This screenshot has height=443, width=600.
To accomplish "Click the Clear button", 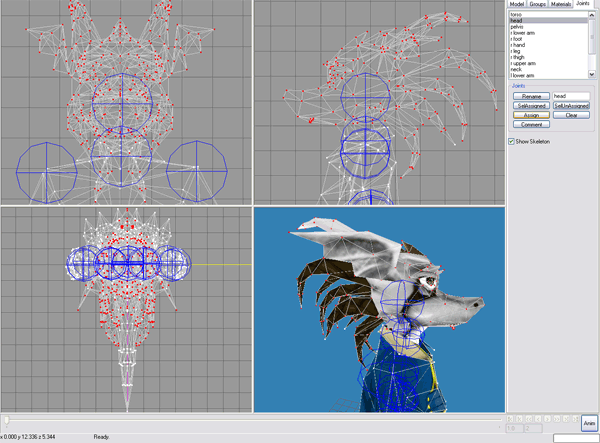I will (x=571, y=115).
